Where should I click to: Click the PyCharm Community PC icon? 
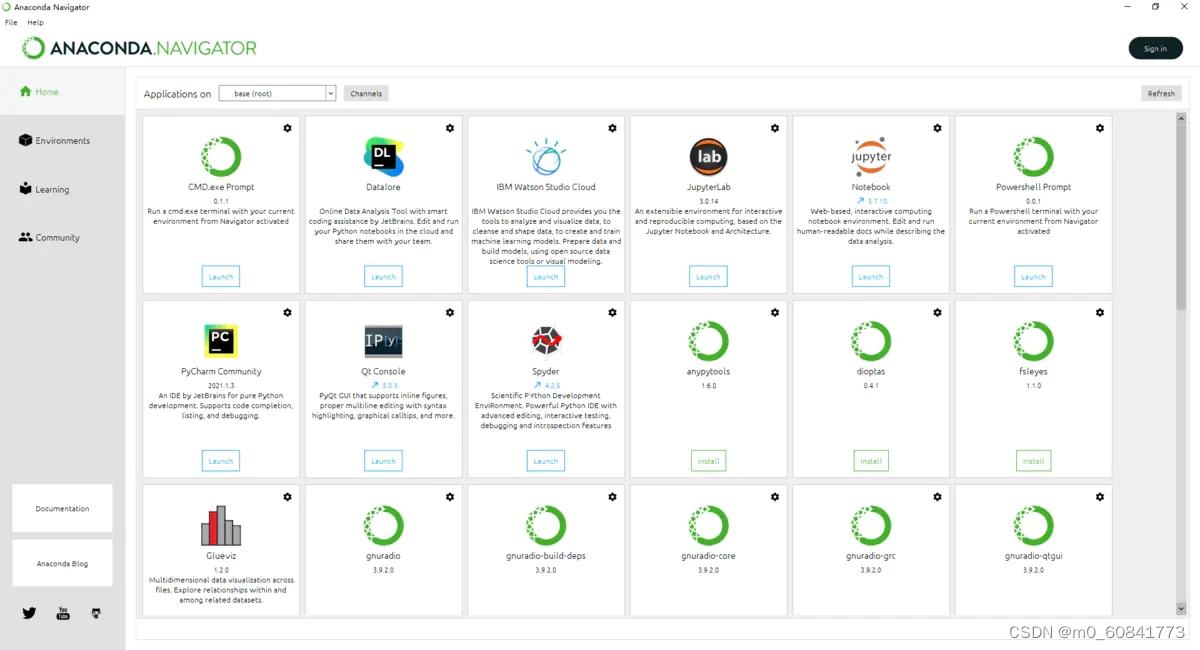(221, 341)
